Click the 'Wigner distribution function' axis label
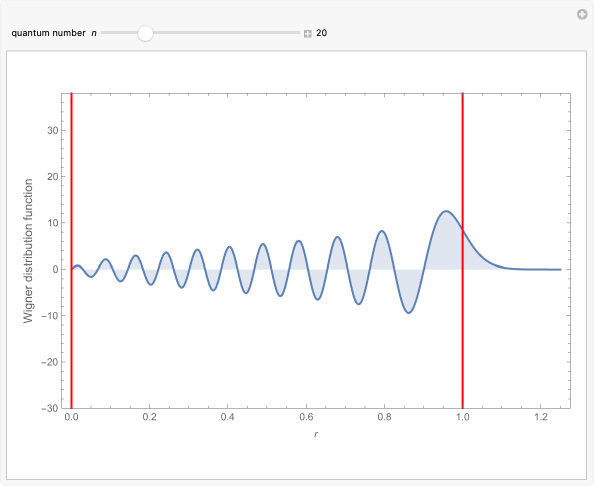The width and height of the screenshot is (594, 487). tap(28, 251)
